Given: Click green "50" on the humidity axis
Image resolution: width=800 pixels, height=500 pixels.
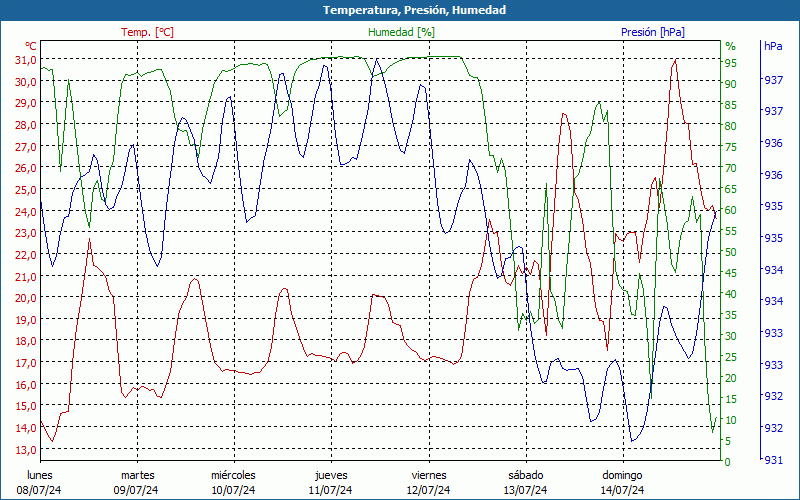Looking at the screenshot, I should tap(731, 252).
